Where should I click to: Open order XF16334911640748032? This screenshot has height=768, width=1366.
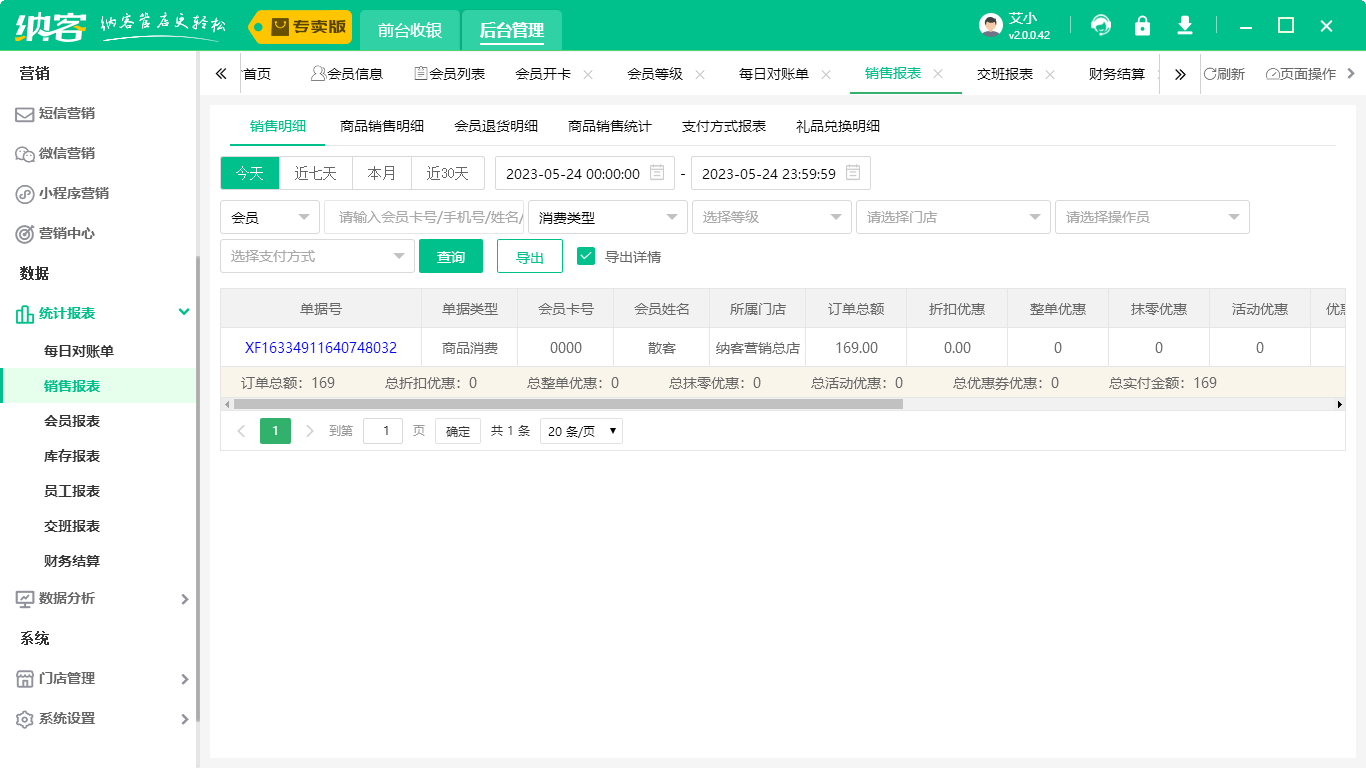pyautogui.click(x=321, y=348)
